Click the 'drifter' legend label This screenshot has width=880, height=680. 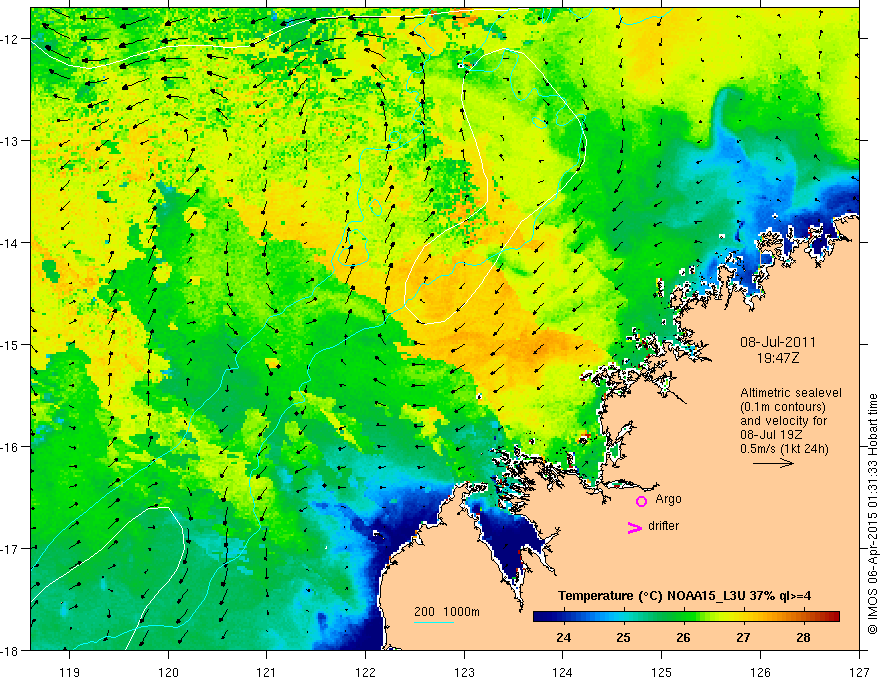[663, 526]
